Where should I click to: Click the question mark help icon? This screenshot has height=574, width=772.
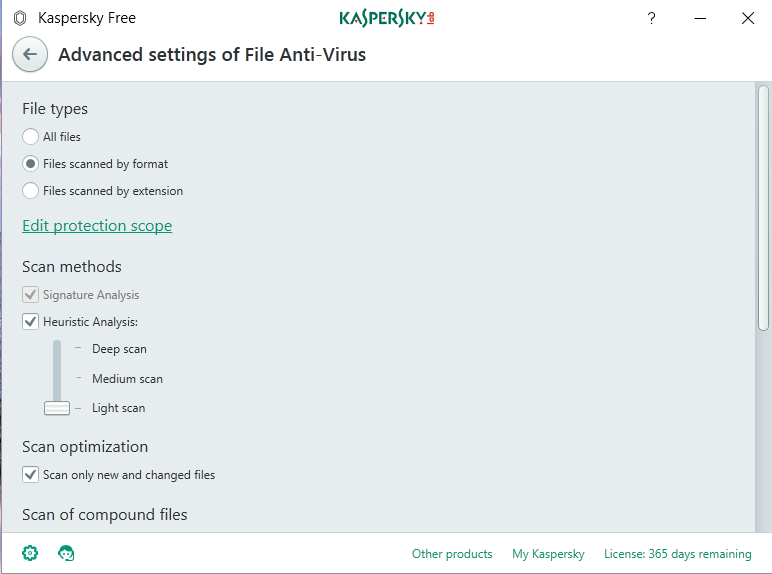[651, 19]
